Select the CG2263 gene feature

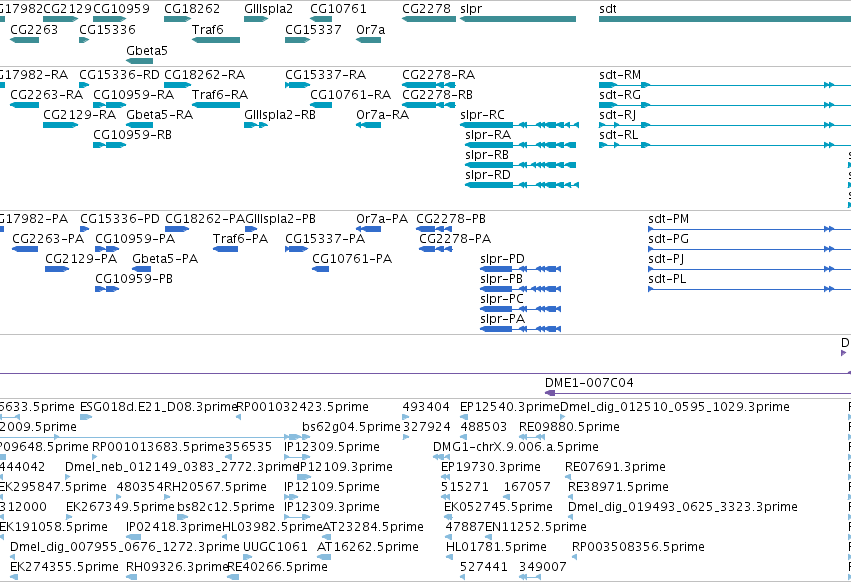click(x=24, y=40)
